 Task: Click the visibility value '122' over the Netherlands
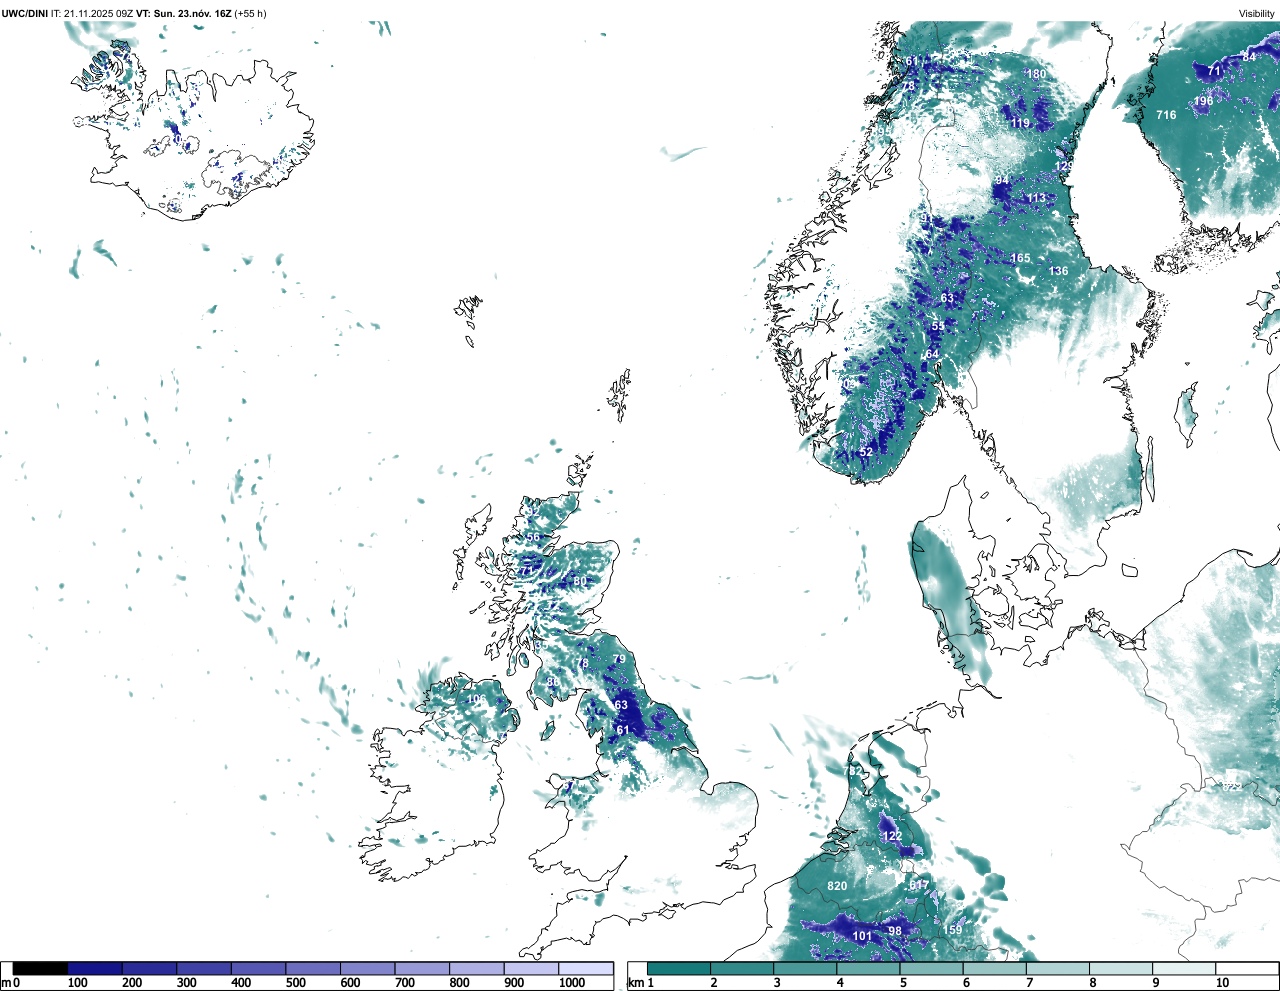tap(892, 836)
